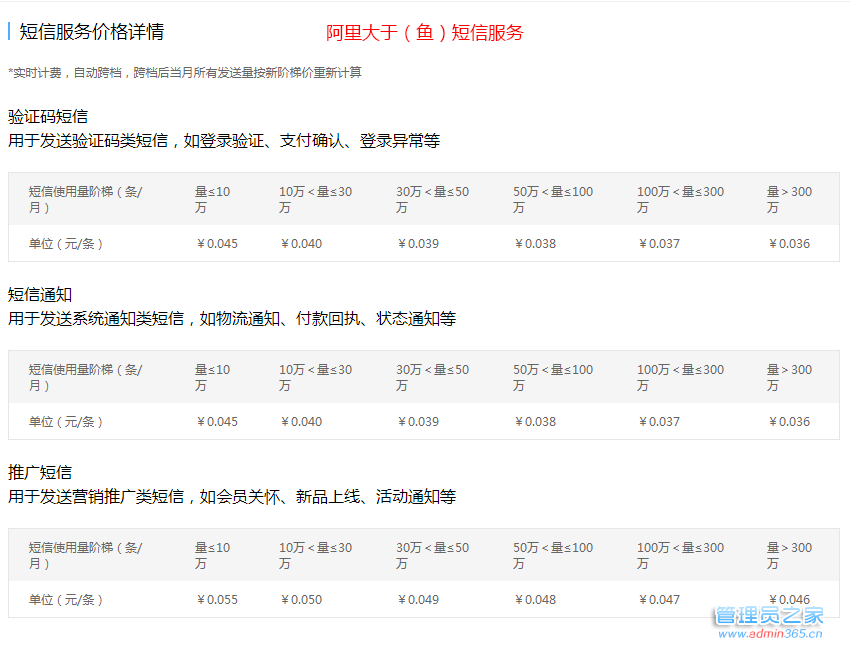Click the ¥0.046 price in 推广短信 table
850x650 pixels.
[x=789, y=600]
